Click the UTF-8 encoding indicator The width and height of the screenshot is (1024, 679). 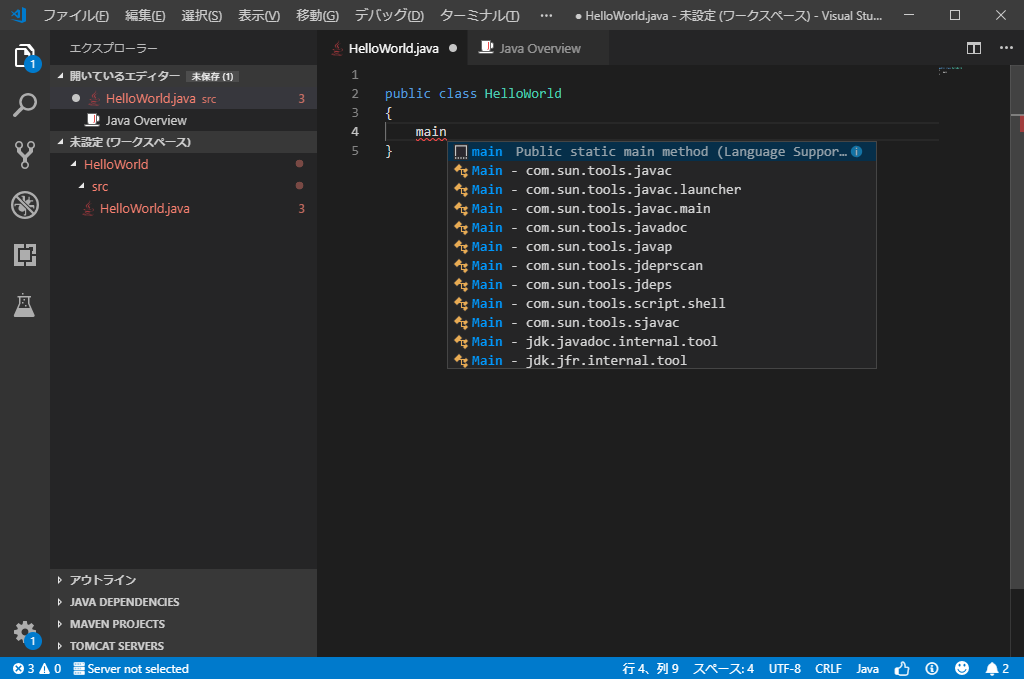click(x=785, y=668)
